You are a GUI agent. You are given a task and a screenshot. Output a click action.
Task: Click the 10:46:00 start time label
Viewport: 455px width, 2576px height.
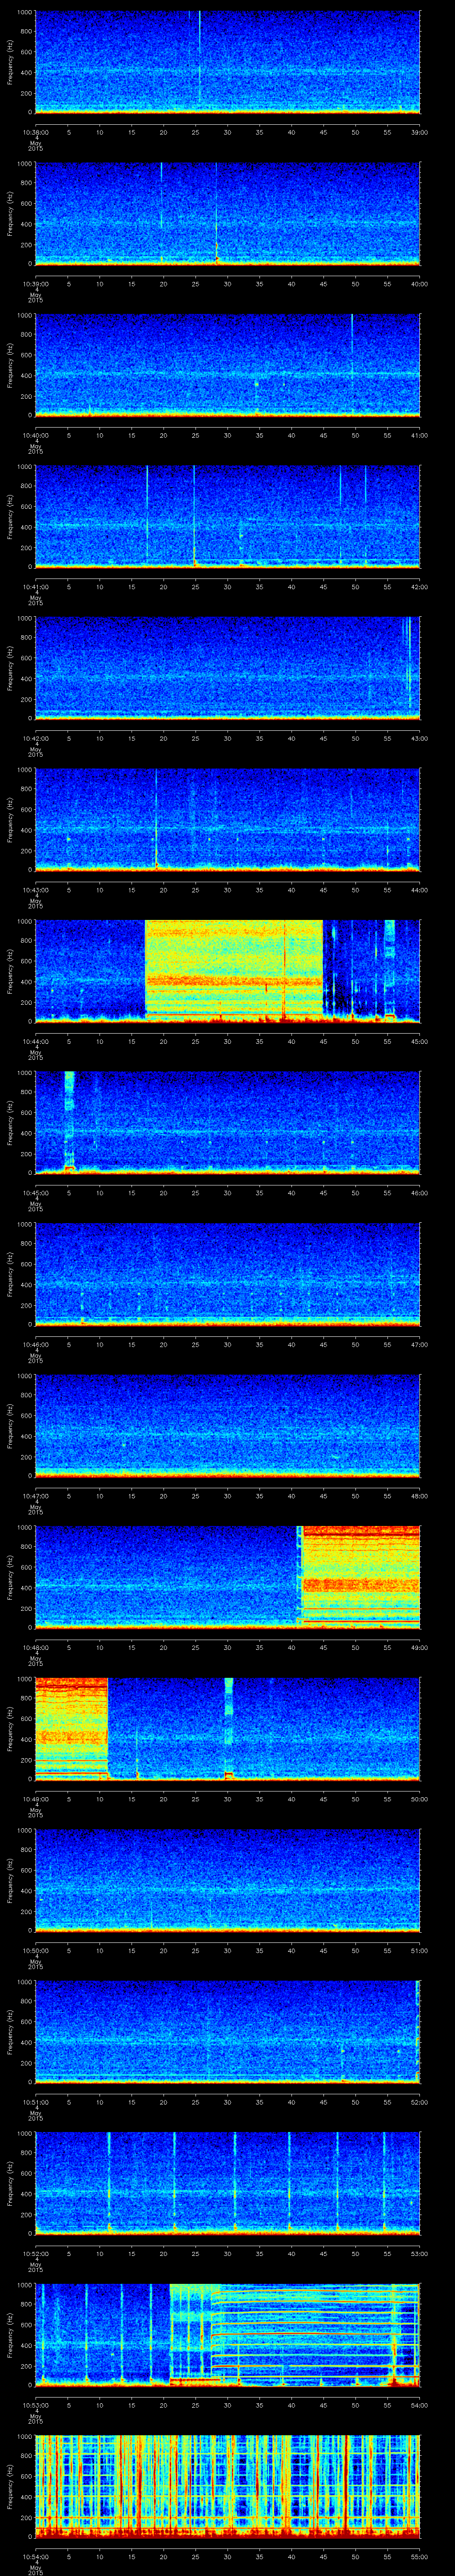pyautogui.click(x=35, y=1344)
